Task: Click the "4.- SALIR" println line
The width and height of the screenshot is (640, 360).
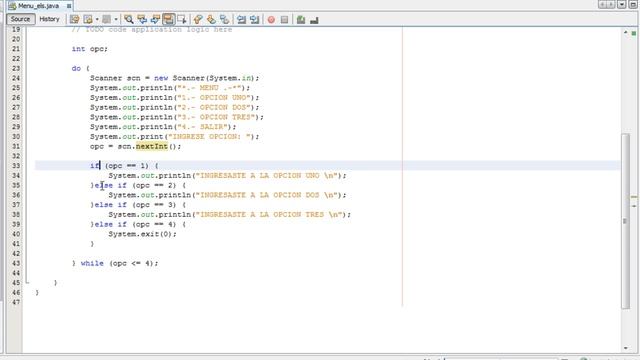Action: coord(163,127)
